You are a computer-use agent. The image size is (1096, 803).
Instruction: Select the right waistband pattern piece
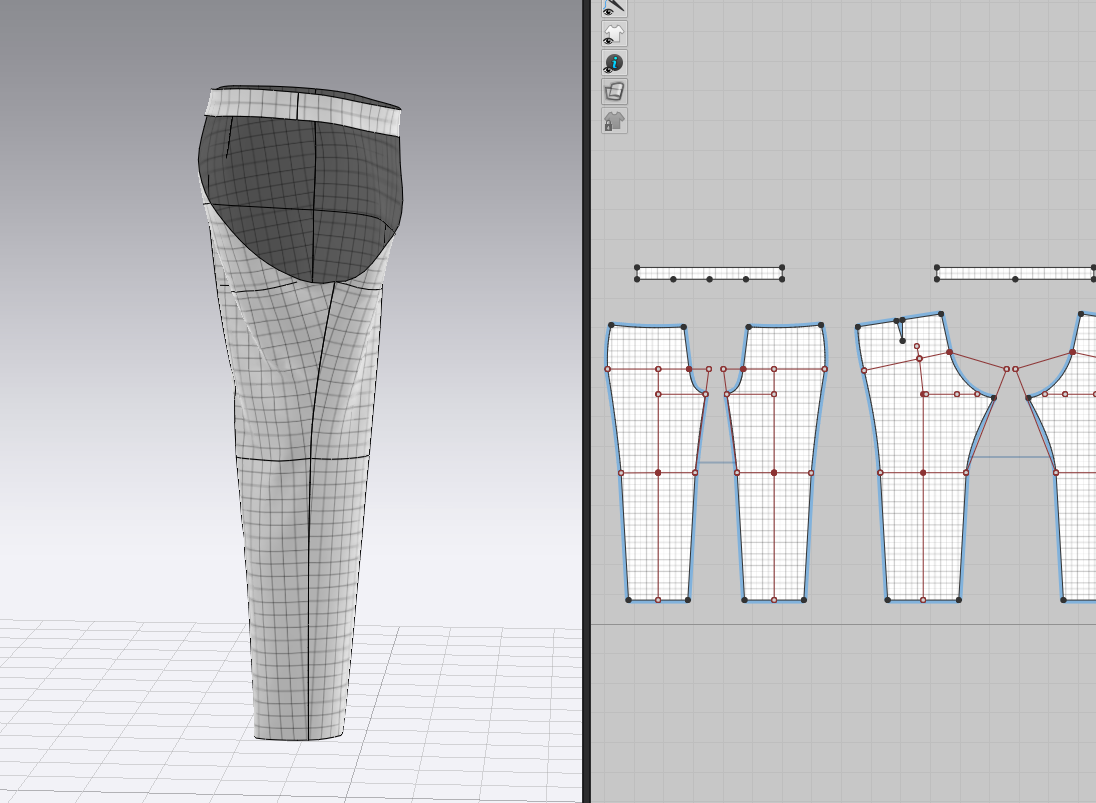(x=1015, y=273)
